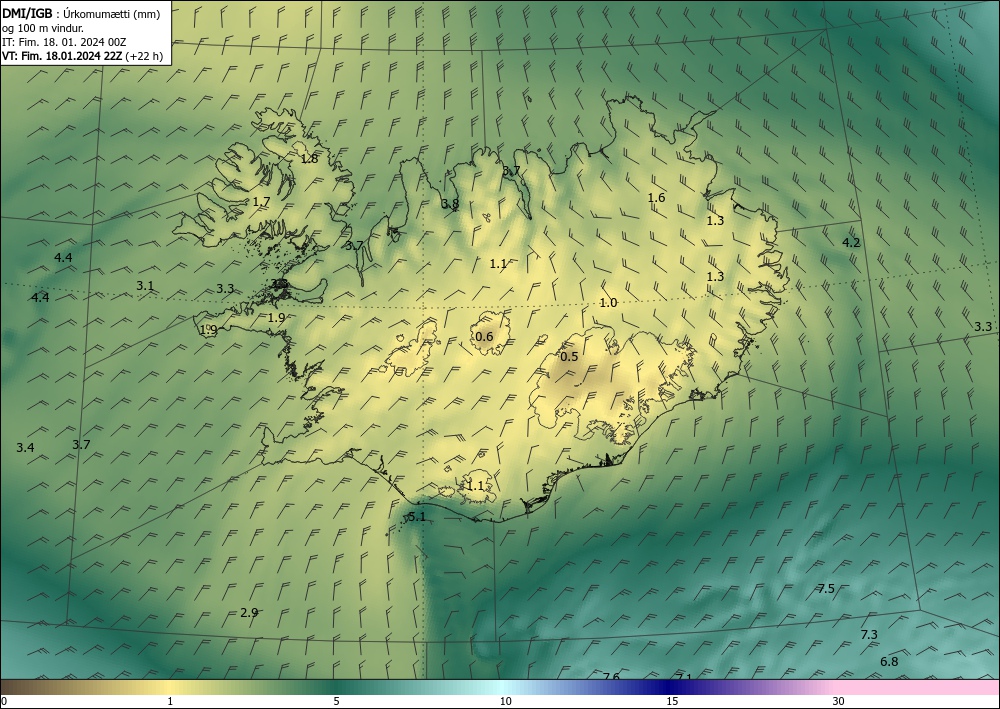Click the 3.8 value on the map
Screen dimensions: 1000x709
pyautogui.click(x=450, y=203)
